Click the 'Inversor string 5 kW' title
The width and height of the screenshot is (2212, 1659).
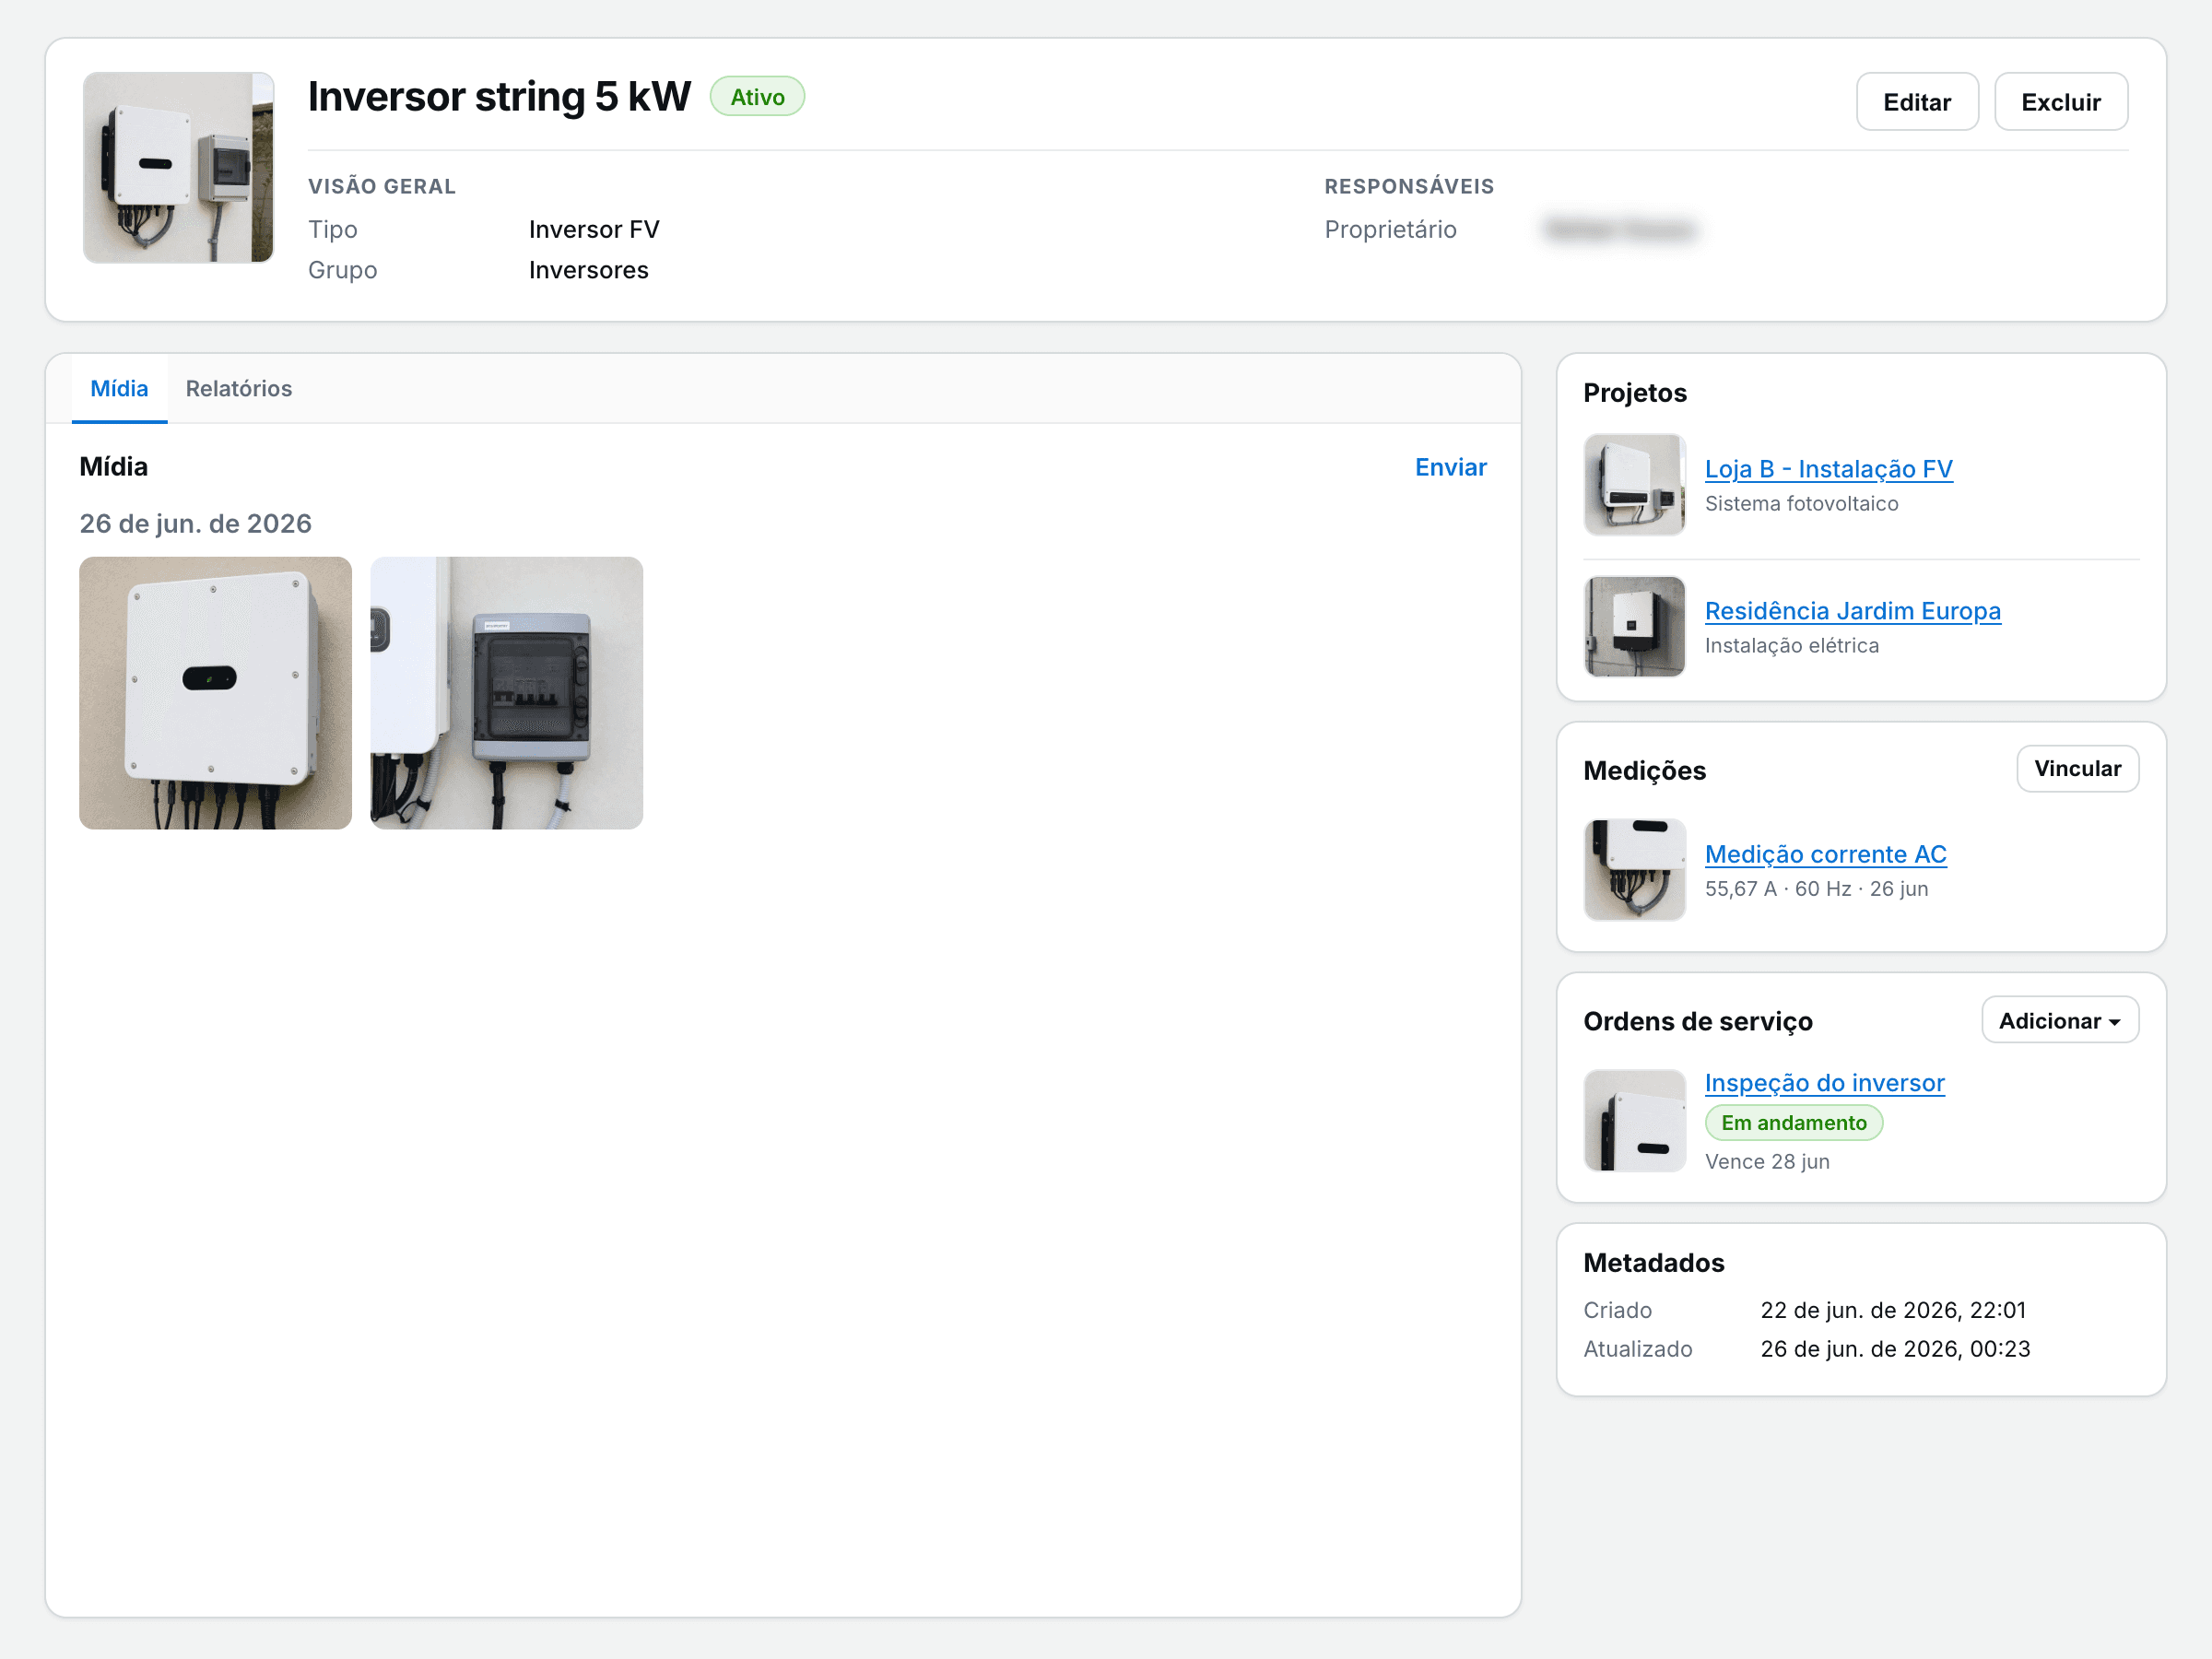(x=499, y=96)
